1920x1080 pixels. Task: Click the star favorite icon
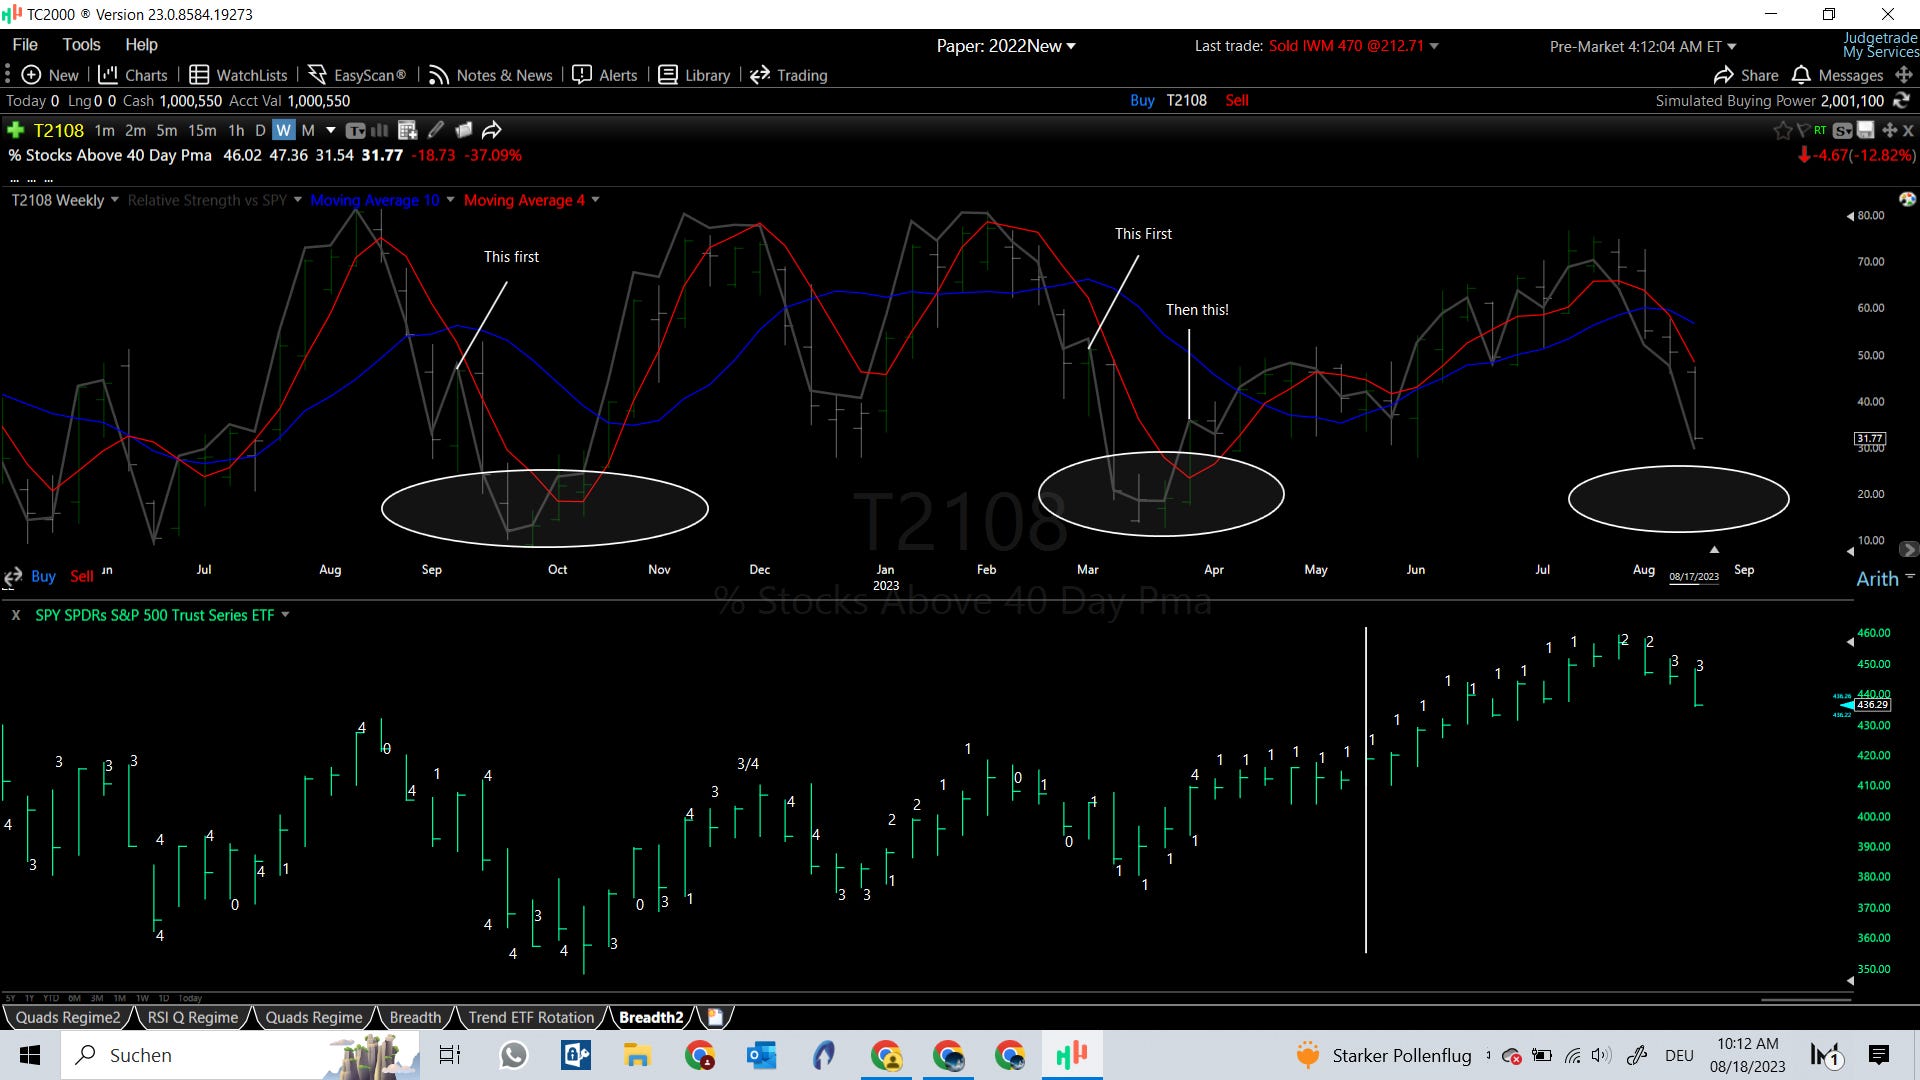tap(1782, 130)
